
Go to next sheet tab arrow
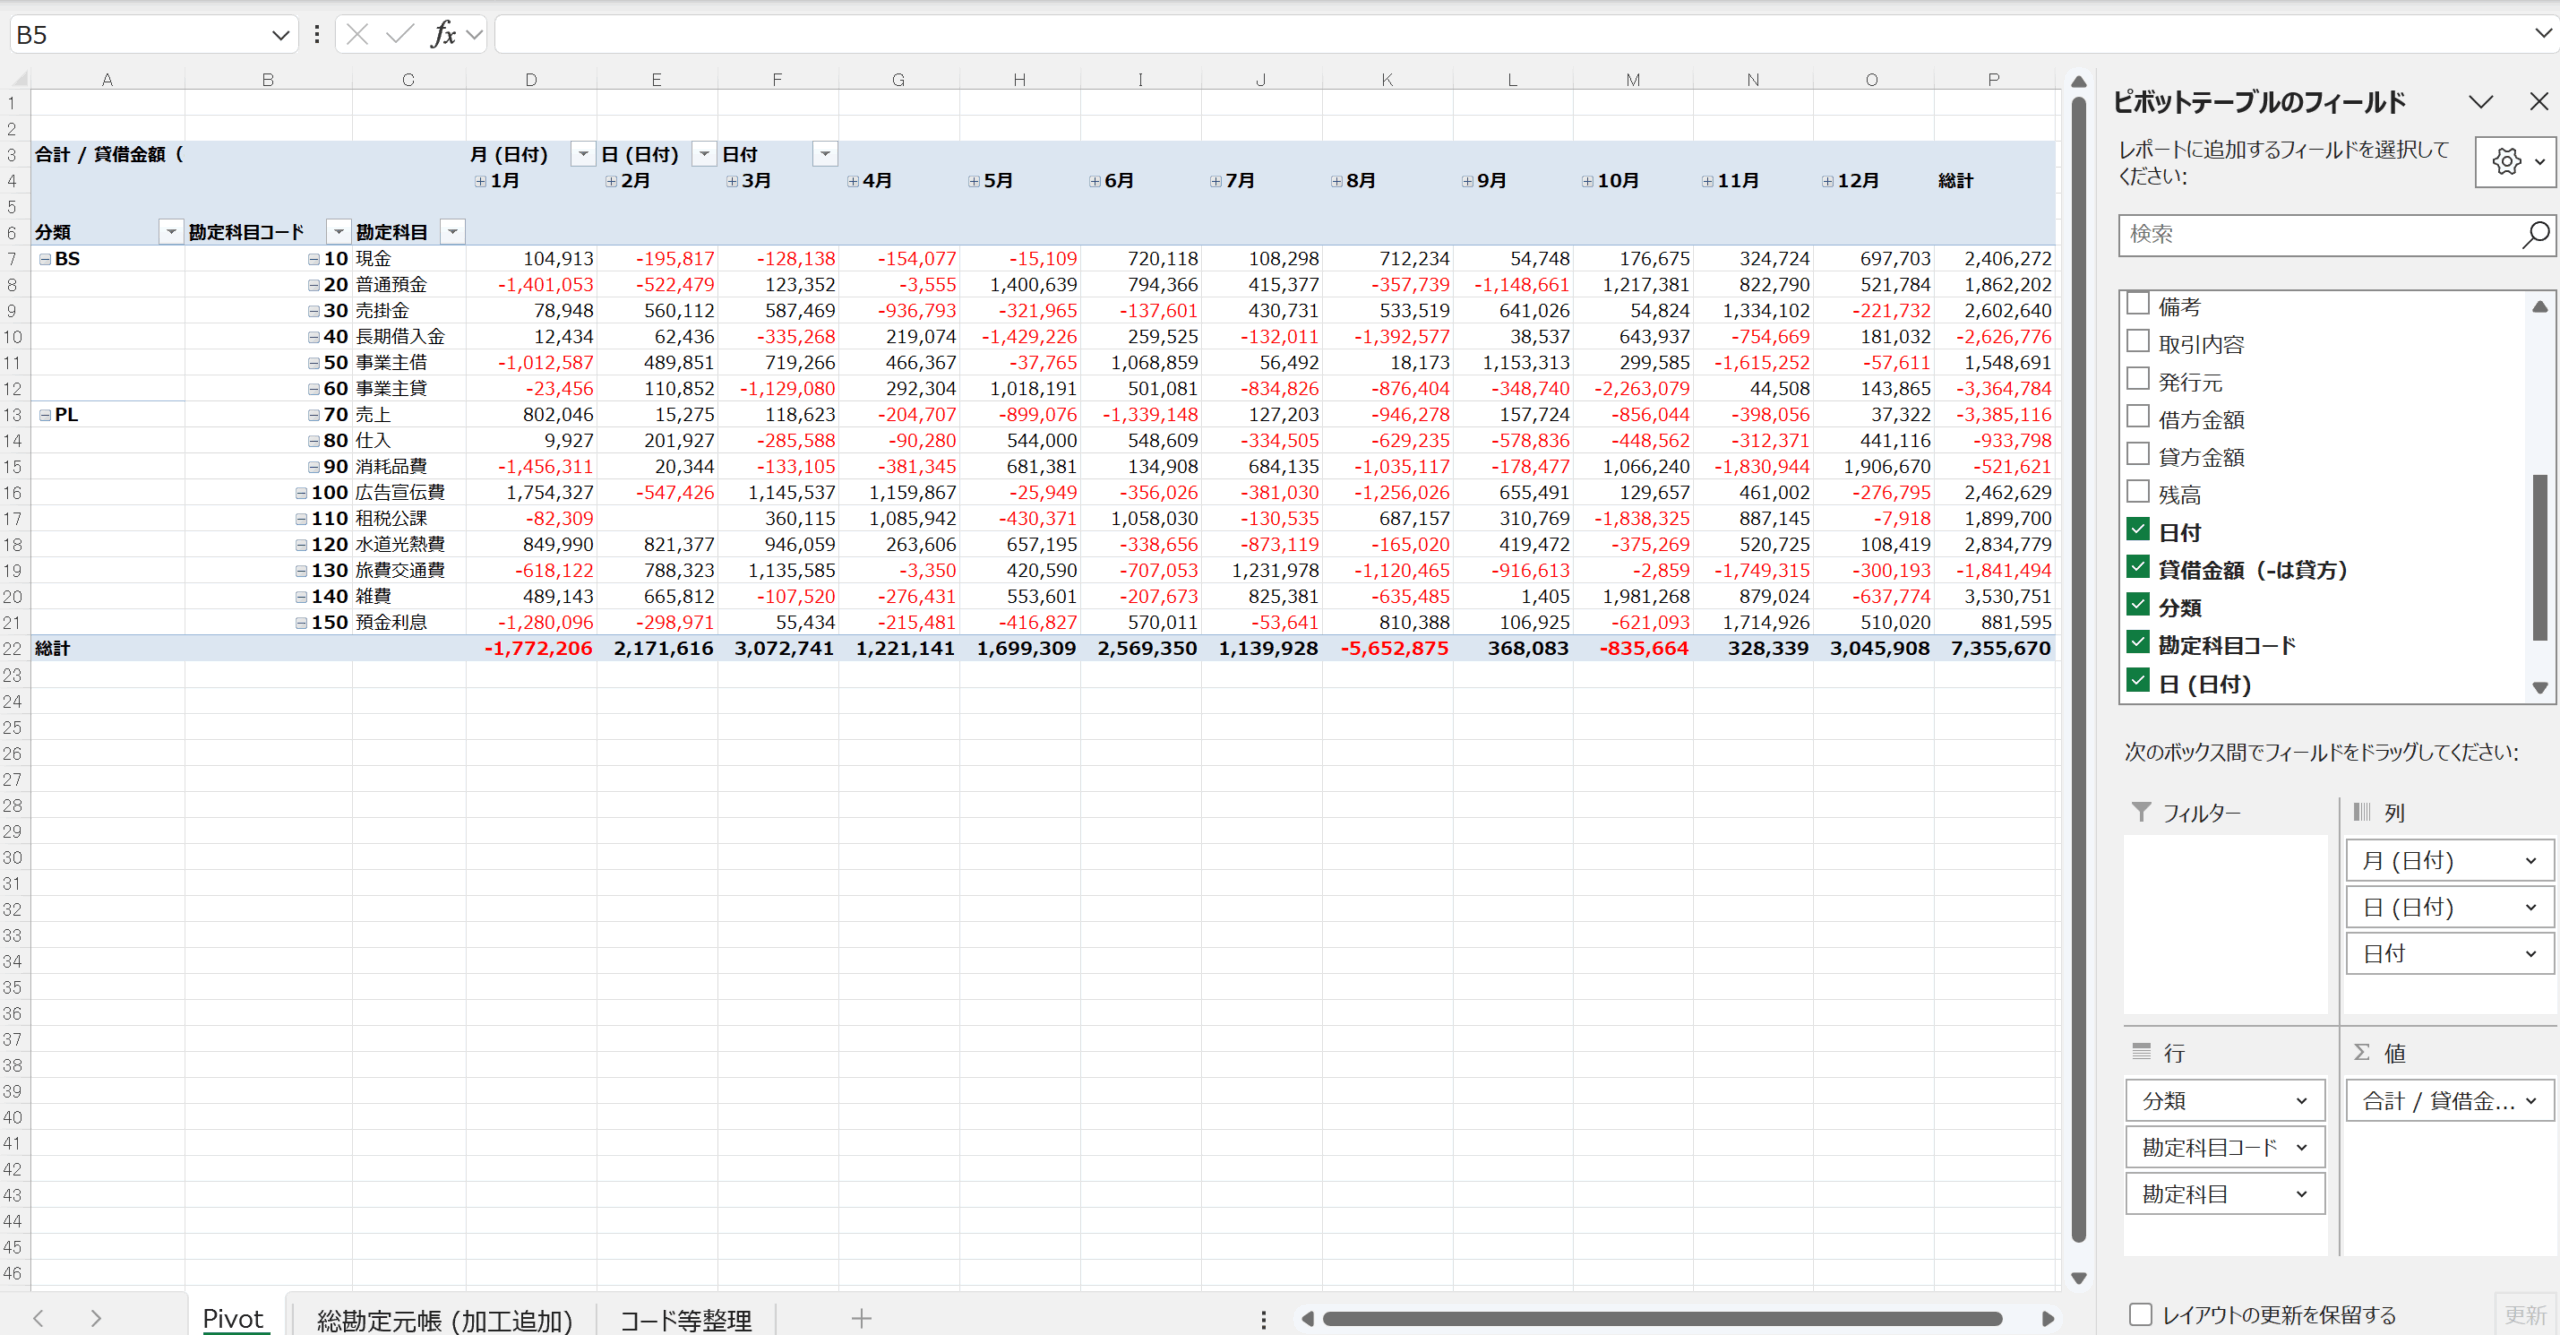click(96, 1318)
